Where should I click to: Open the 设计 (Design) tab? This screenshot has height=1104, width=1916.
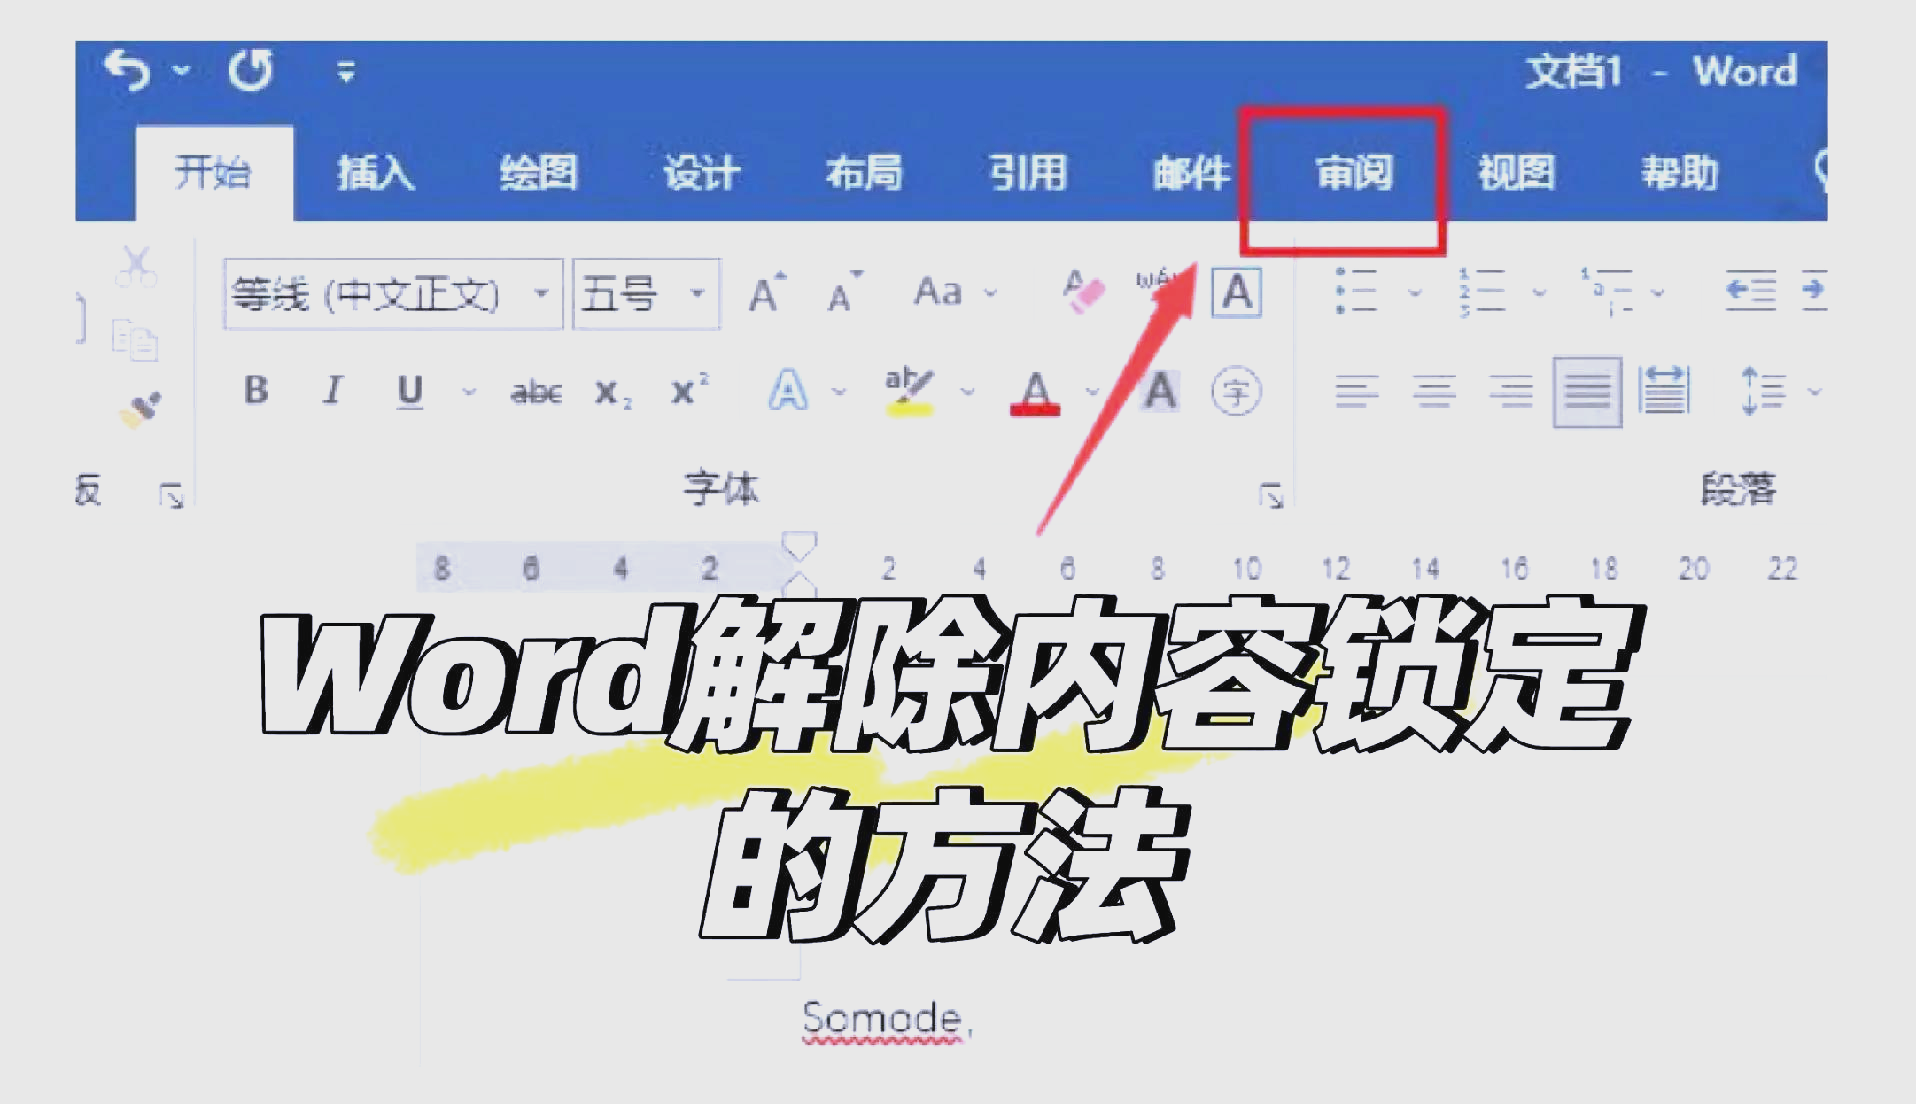click(x=701, y=172)
